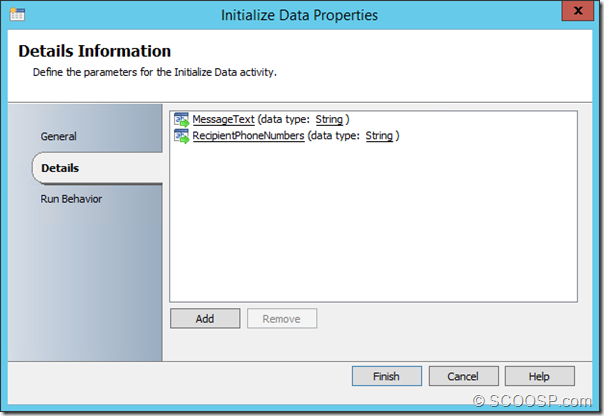Cancel the dialog changes

pyautogui.click(x=463, y=376)
